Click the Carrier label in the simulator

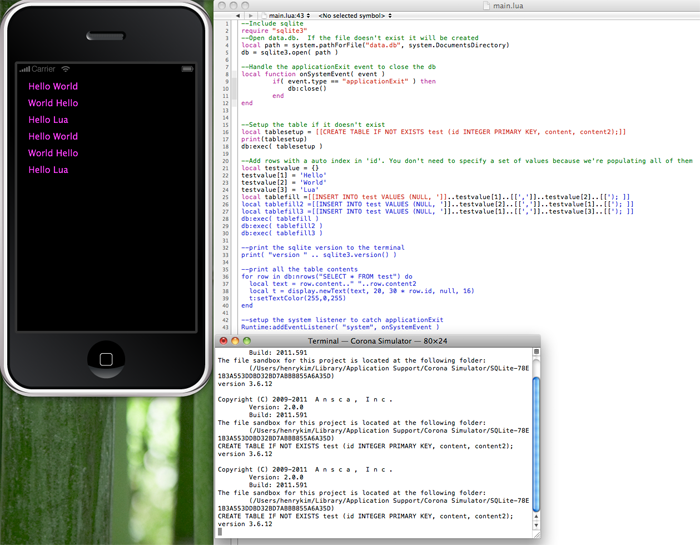coord(43,69)
